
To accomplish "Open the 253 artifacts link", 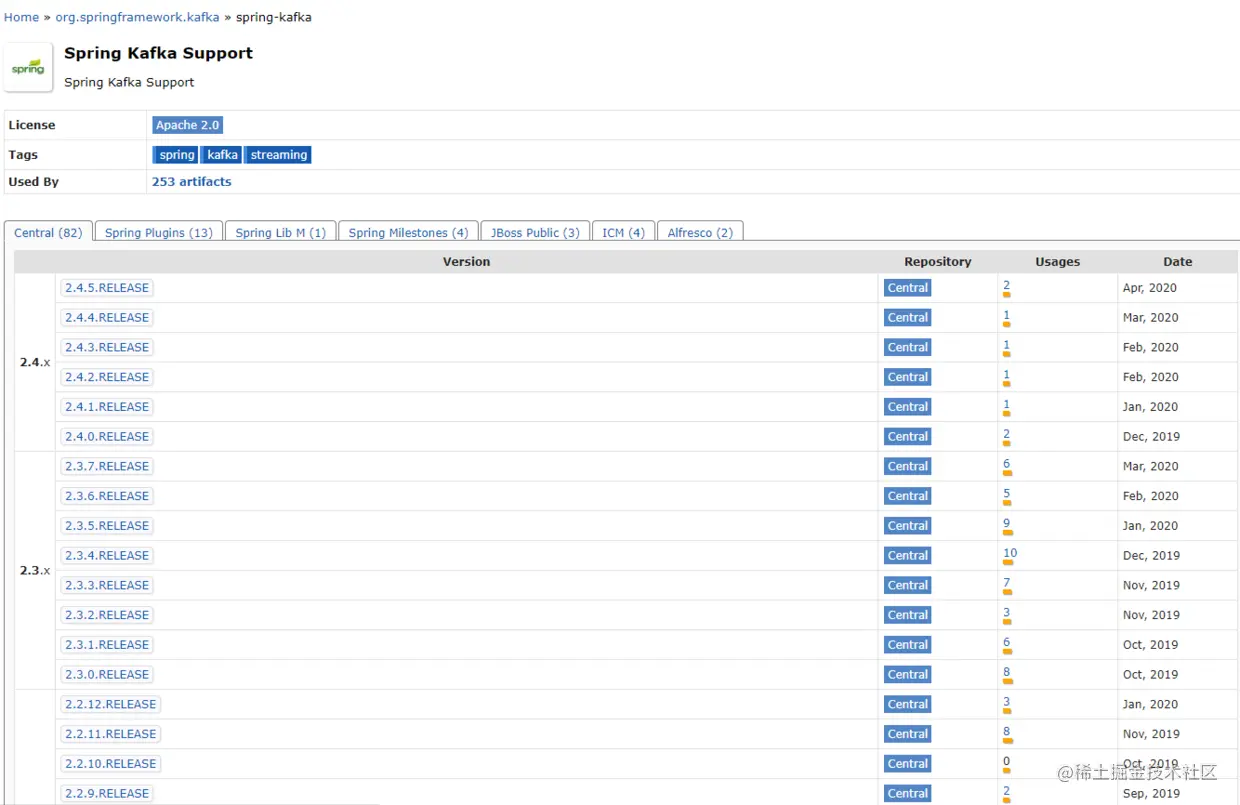I will tap(191, 182).
